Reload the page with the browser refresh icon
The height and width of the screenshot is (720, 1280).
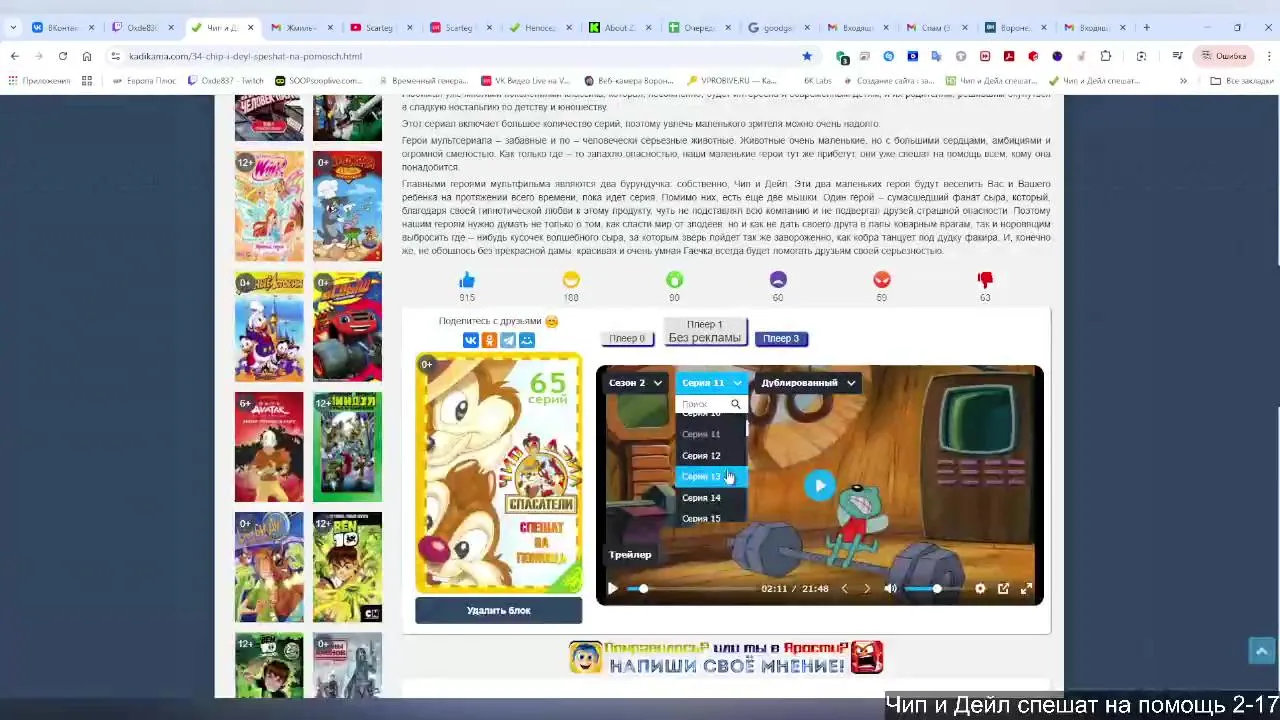point(62,56)
